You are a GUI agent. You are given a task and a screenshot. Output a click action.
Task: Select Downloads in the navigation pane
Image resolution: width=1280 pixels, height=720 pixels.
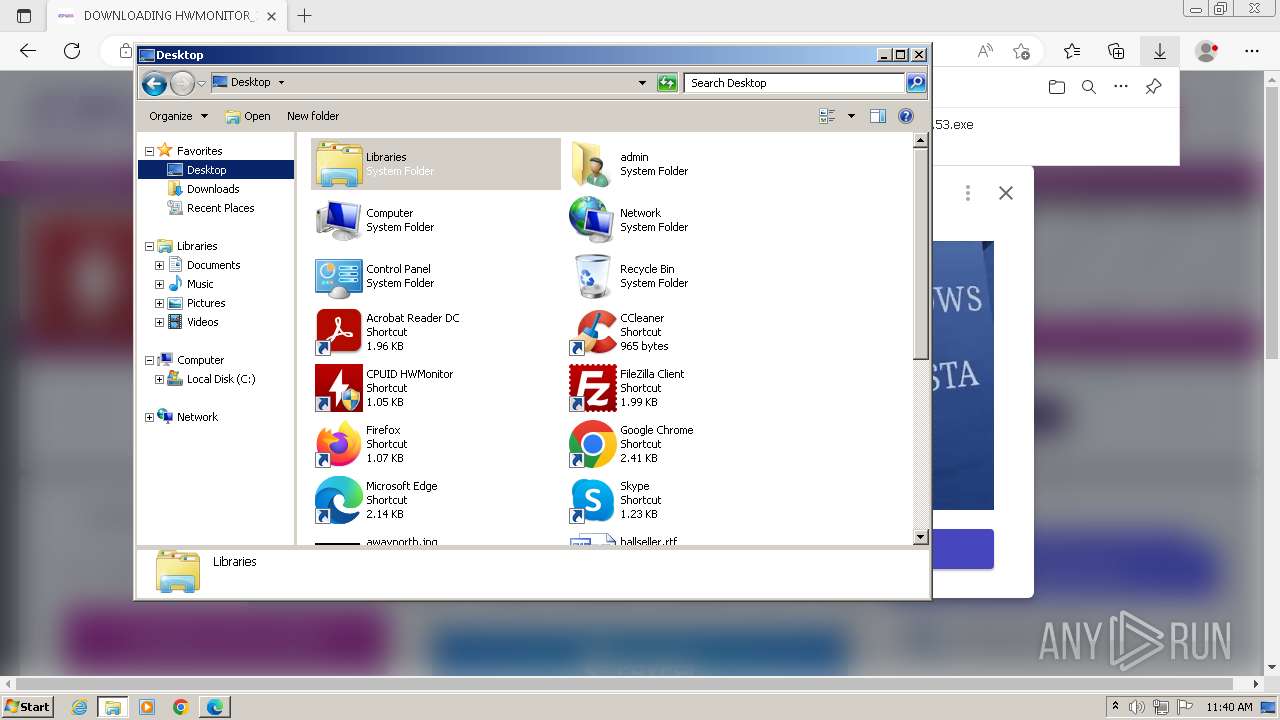click(x=213, y=189)
